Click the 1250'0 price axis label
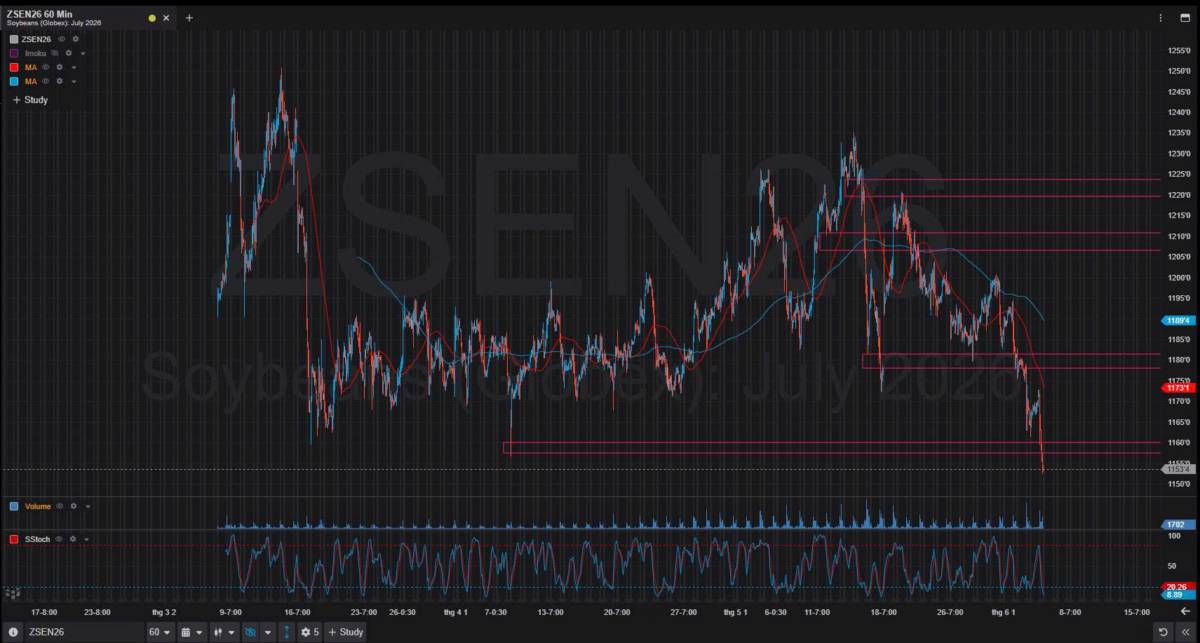Image resolution: width=1200 pixels, height=643 pixels. click(x=1177, y=71)
